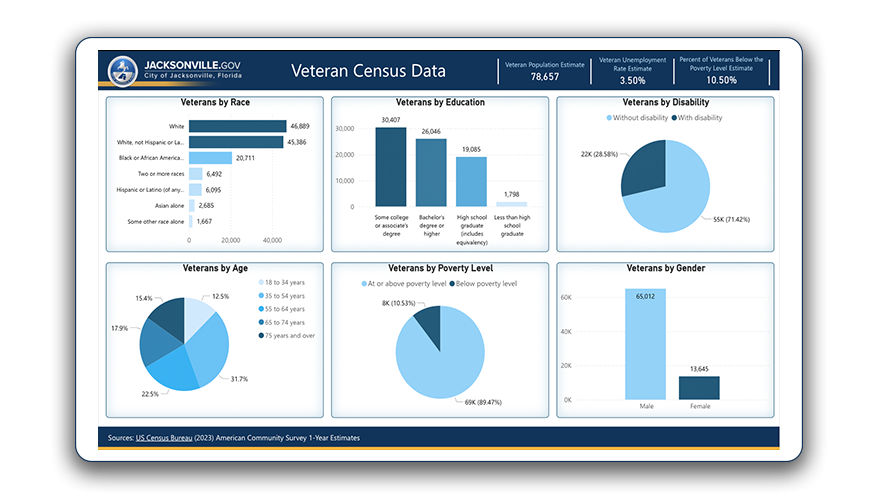Click the Below poverty level legend dot
The image size is (878, 500).
[x=452, y=284]
